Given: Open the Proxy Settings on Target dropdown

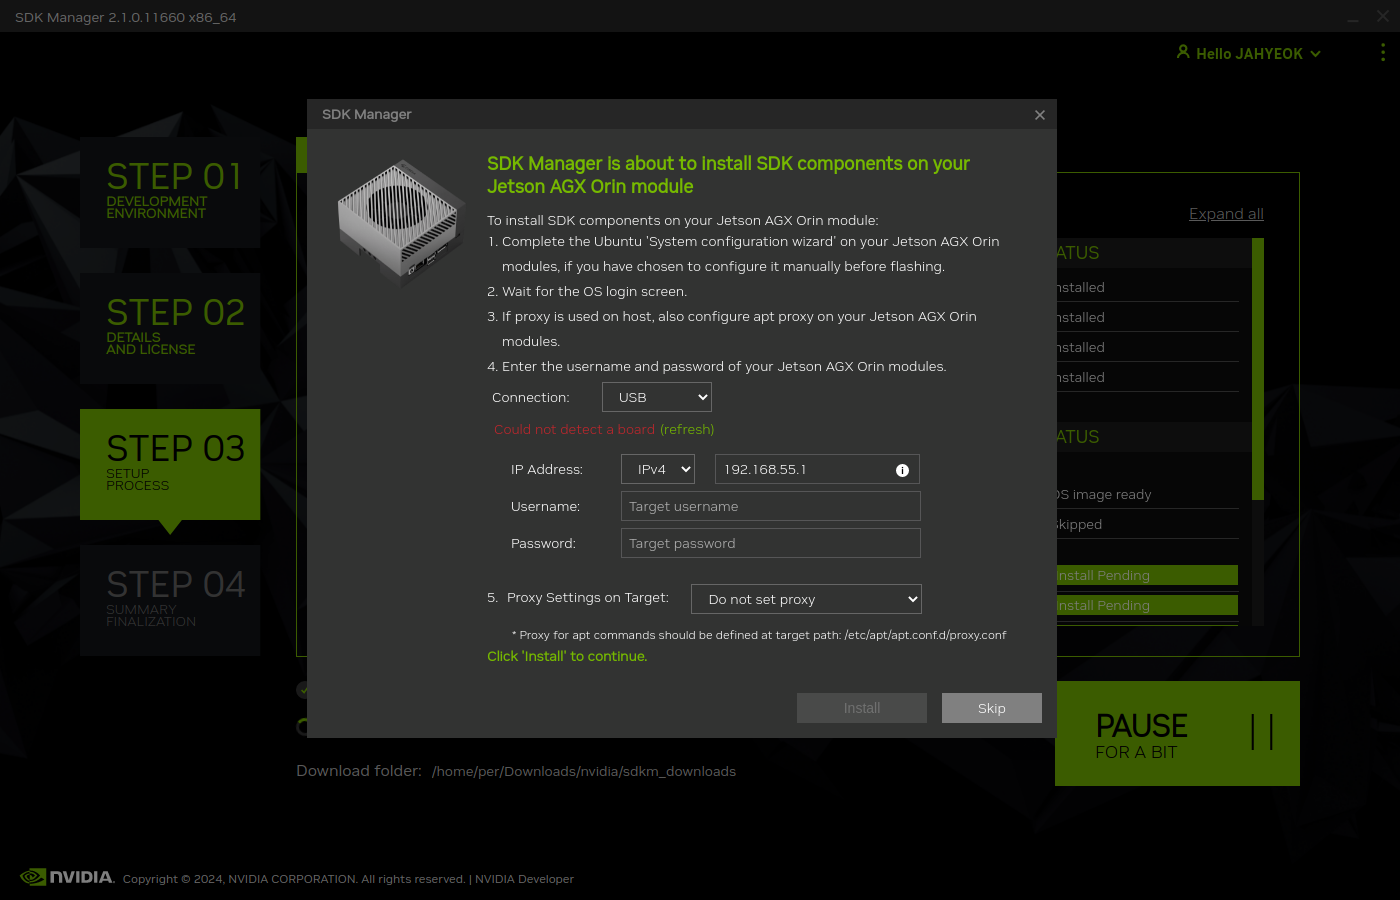Looking at the screenshot, I should (806, 599).
